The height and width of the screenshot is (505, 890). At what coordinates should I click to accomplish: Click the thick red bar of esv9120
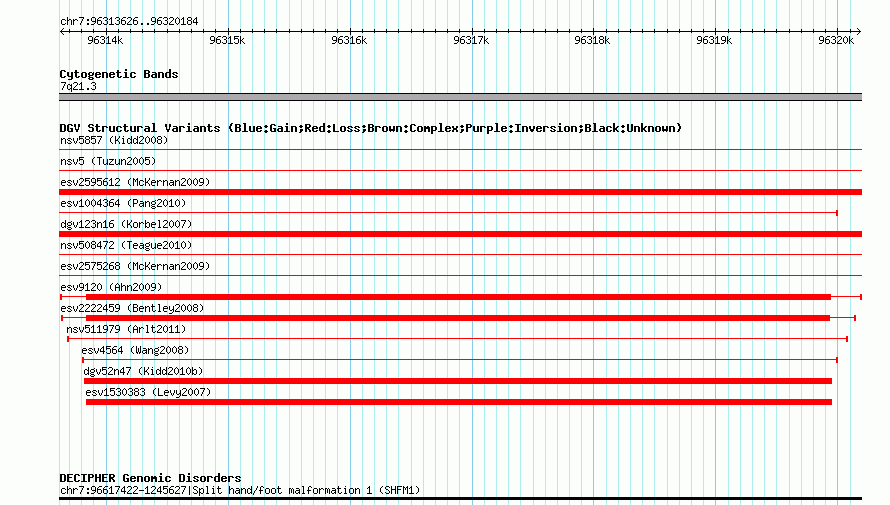(459, 297)
